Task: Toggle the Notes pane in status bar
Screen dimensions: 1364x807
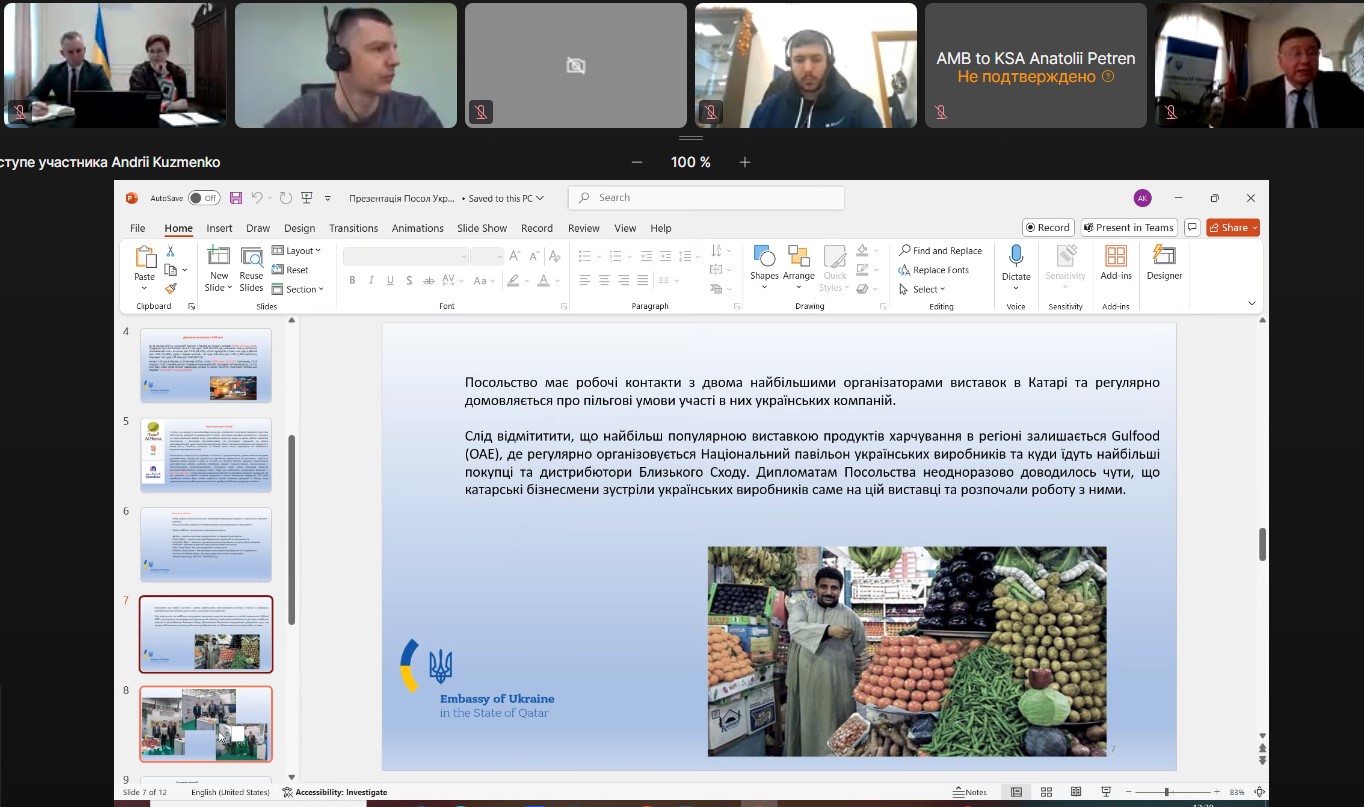Action: pyautogui.click(x=969, y=792)
